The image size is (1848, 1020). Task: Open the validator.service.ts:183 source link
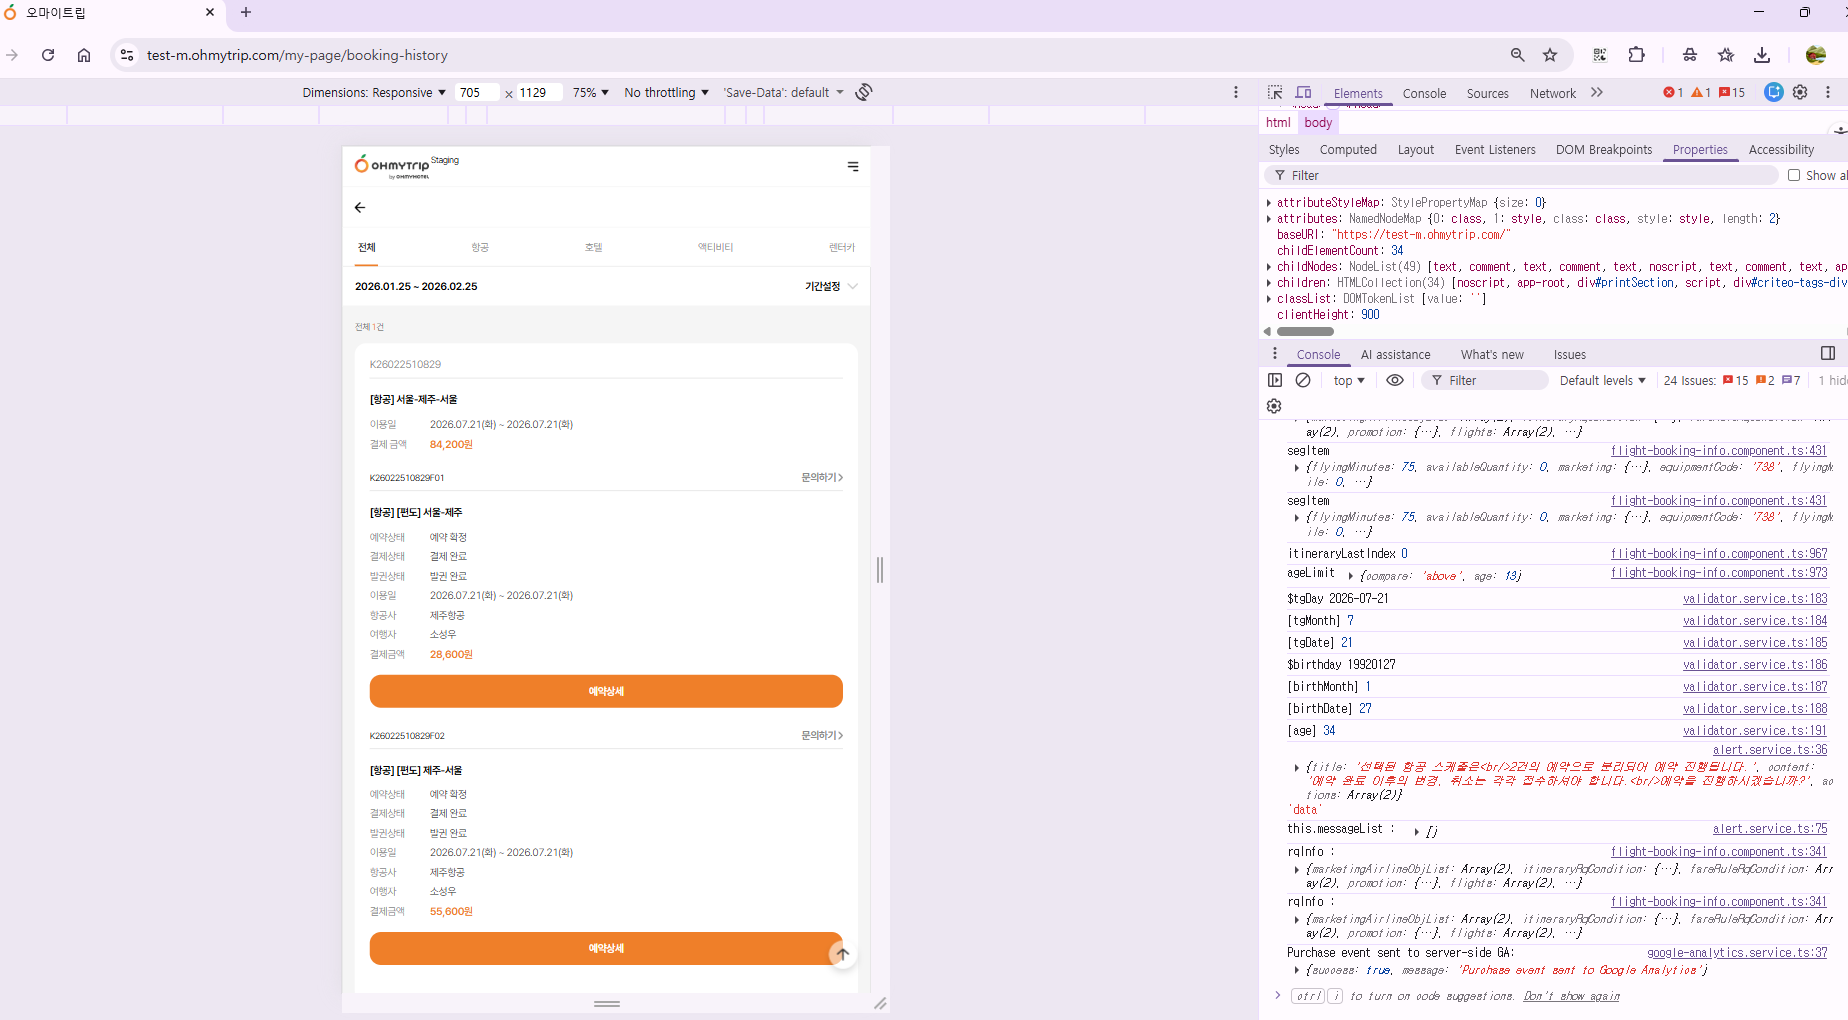coord(1754,599)
